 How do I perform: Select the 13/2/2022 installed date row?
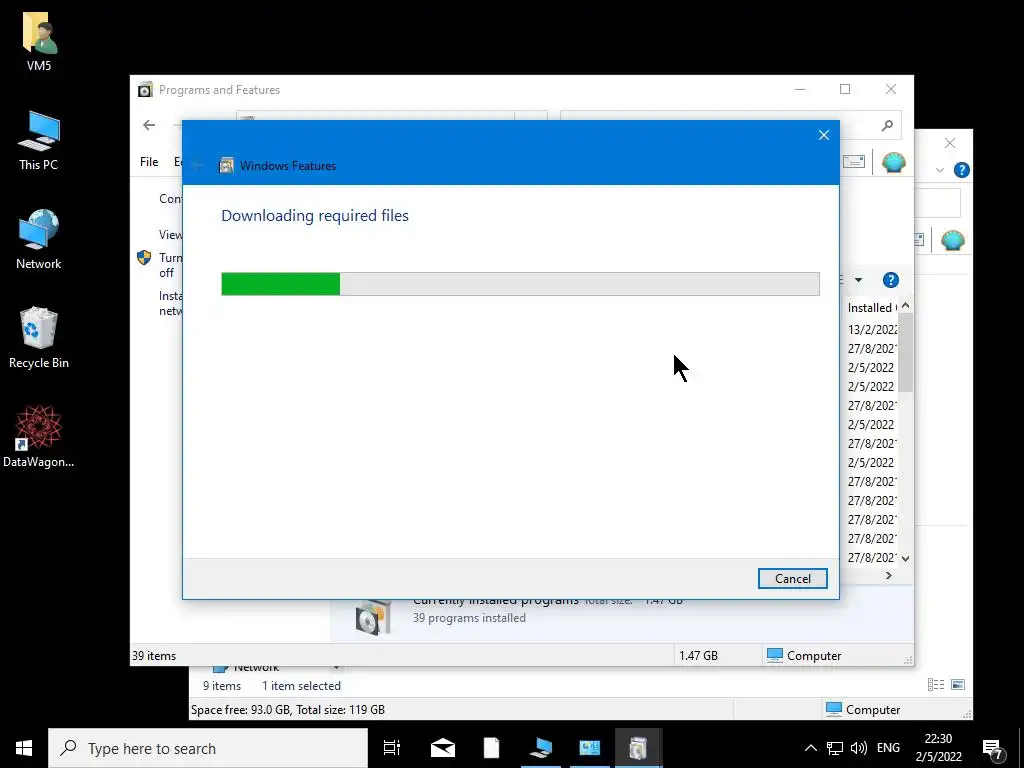[x=872, y=329]
